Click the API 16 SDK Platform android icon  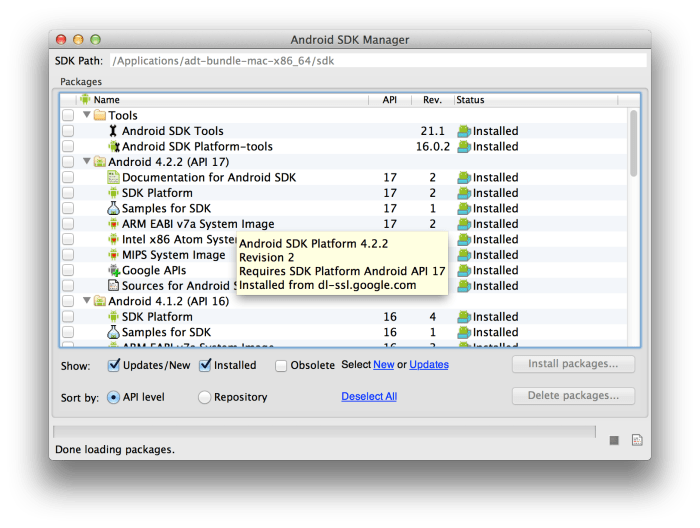pos(113,316)
